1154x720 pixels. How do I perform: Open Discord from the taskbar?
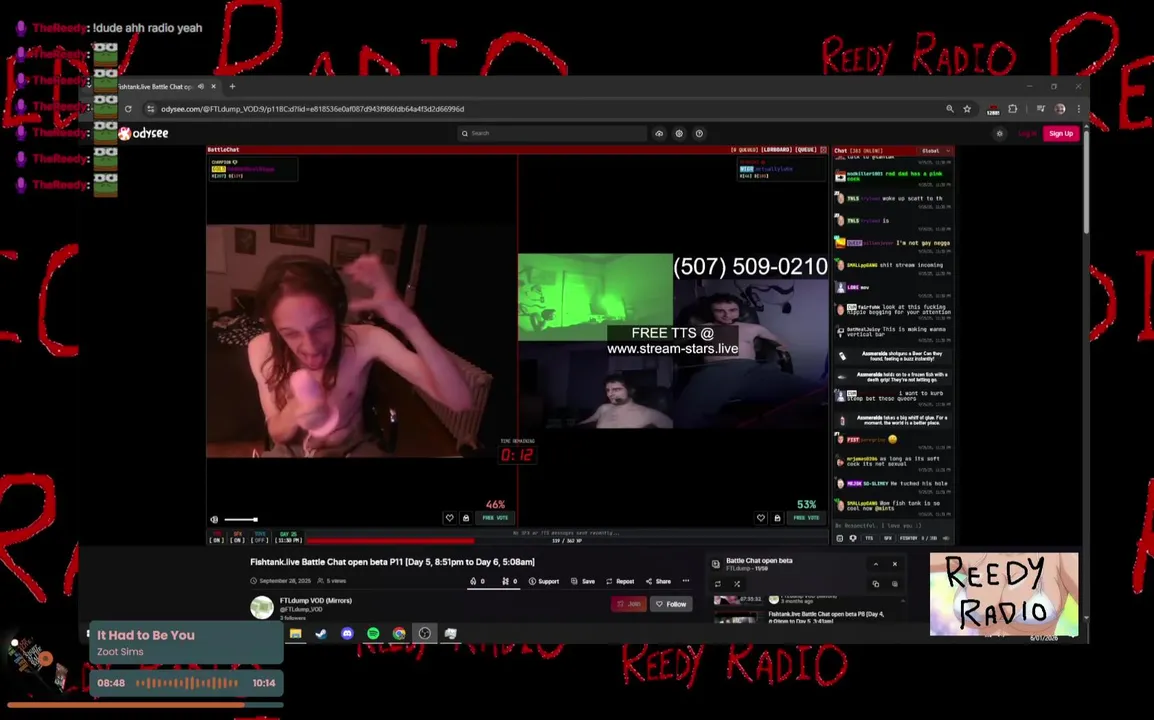click(347, 633)
